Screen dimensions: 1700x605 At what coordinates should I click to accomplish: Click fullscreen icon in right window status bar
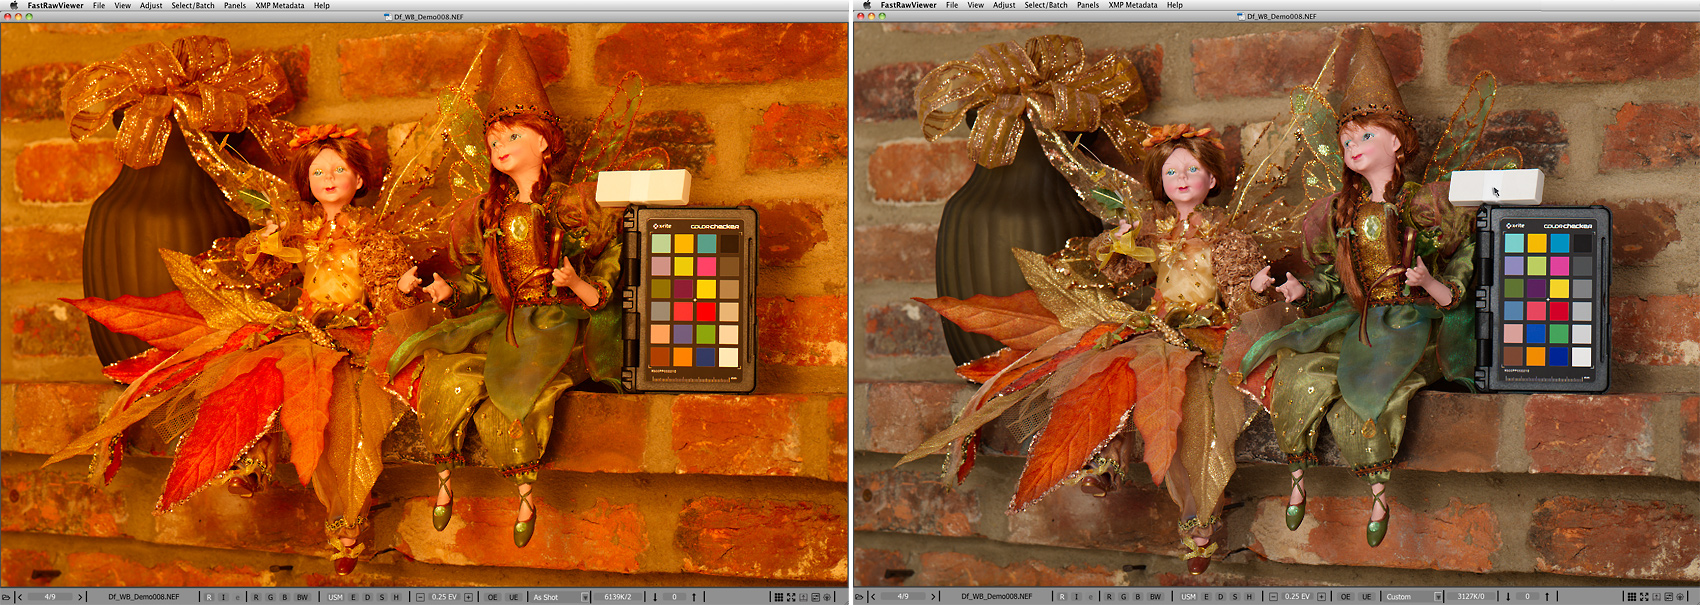click(1644, 597)
